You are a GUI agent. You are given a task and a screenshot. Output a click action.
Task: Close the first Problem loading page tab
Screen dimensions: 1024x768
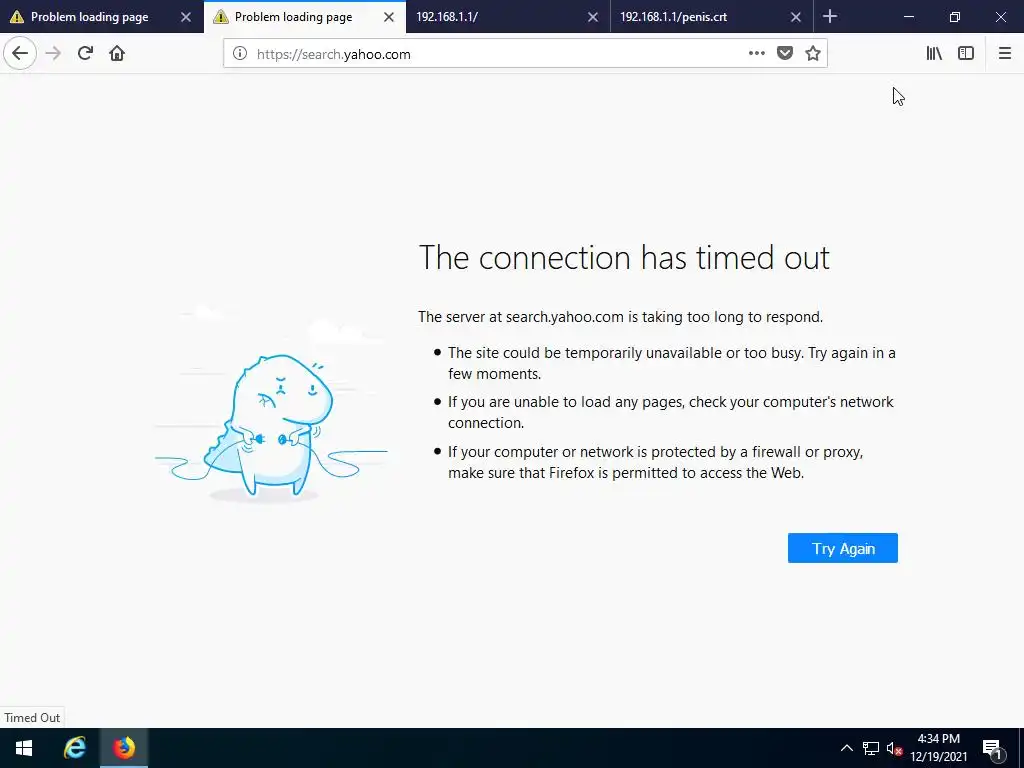pos(186,17)
